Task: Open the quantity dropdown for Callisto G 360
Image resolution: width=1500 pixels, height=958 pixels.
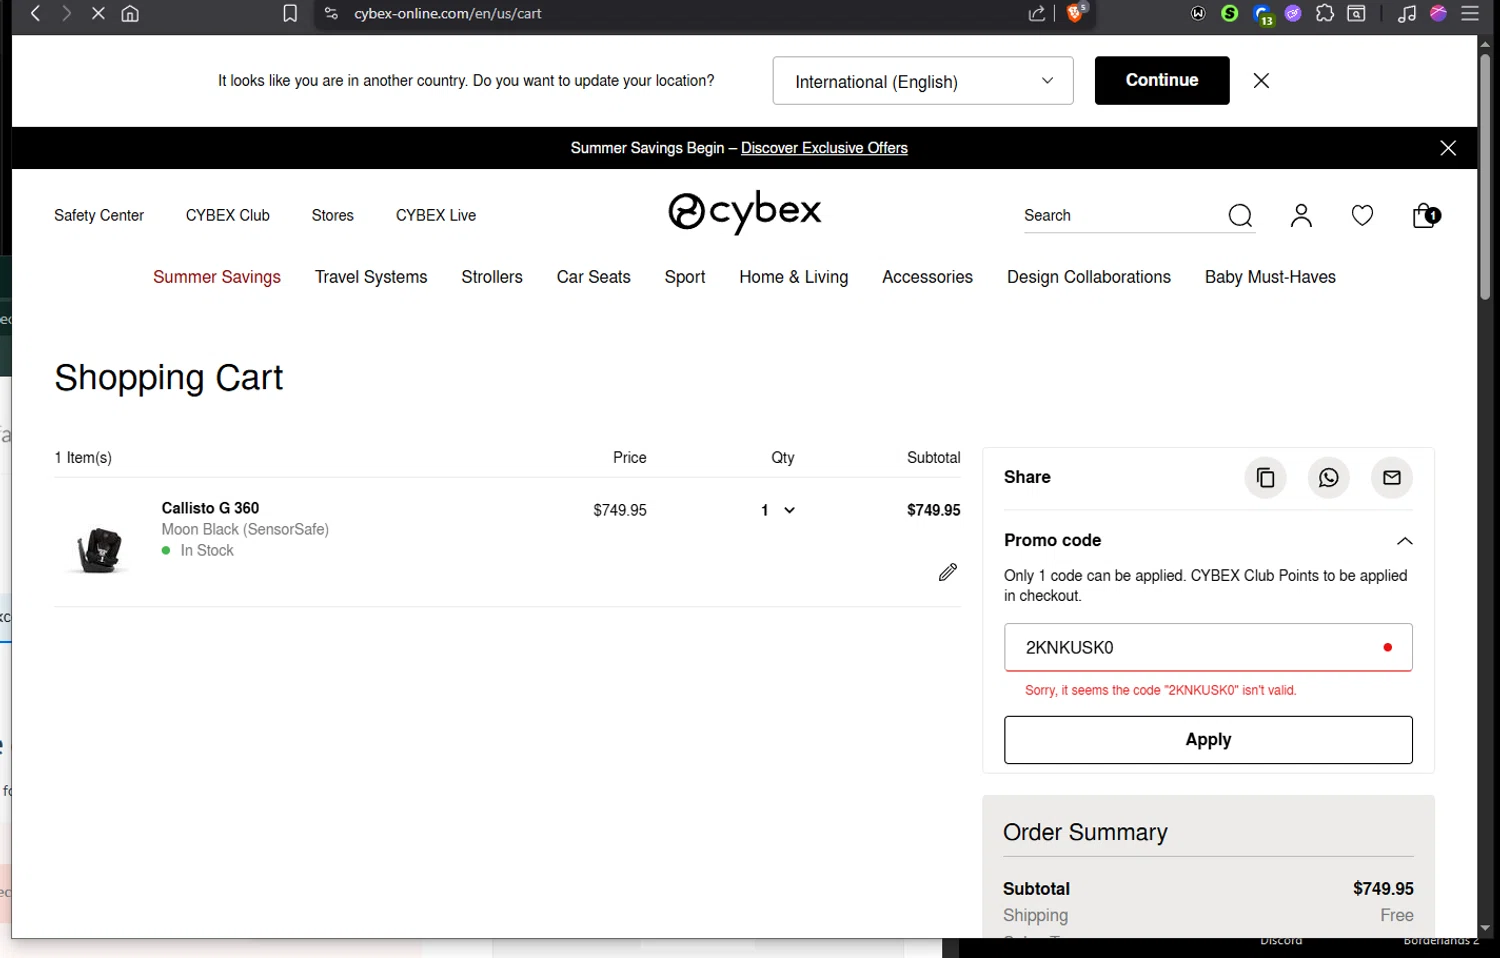Action: (778, 510)
